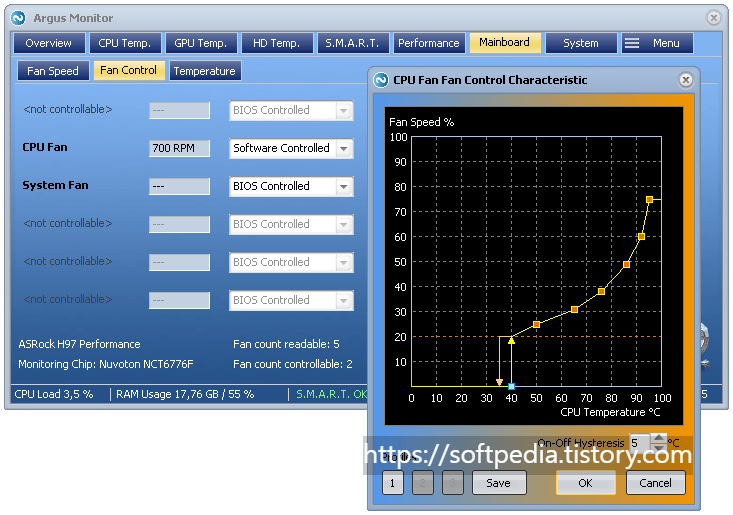Click the System Fan RPM field

(179, 186)
